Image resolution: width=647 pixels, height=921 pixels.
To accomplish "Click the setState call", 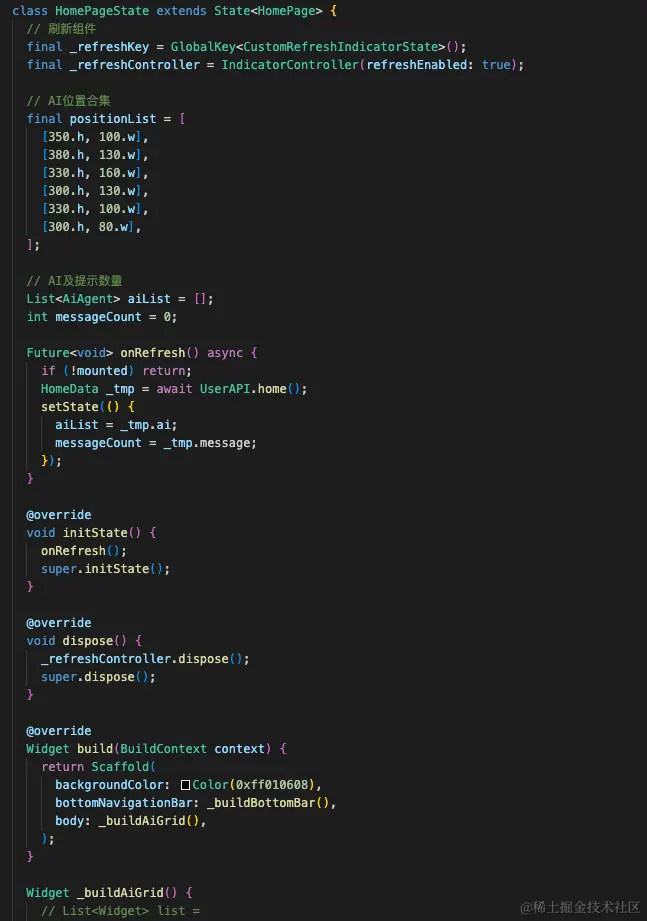I will (70, 406).
